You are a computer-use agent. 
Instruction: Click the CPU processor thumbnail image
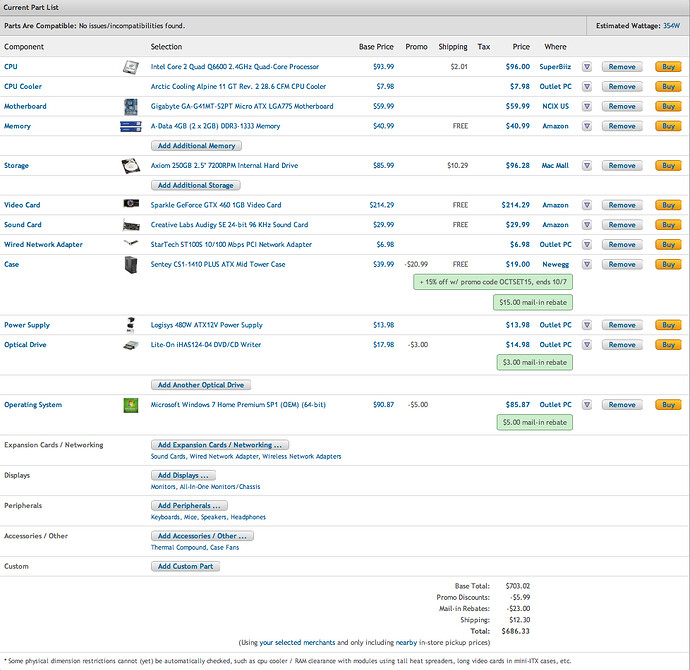(131, 67)
